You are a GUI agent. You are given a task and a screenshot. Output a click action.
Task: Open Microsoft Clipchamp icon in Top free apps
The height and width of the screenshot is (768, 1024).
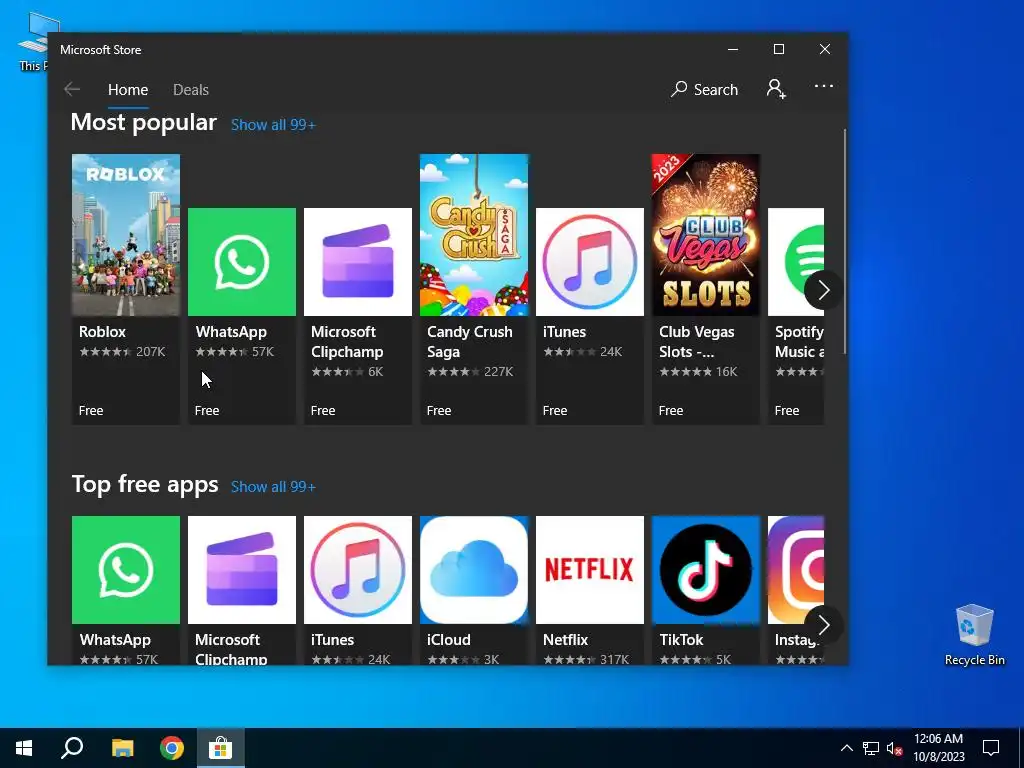click(x=242, y=570)
